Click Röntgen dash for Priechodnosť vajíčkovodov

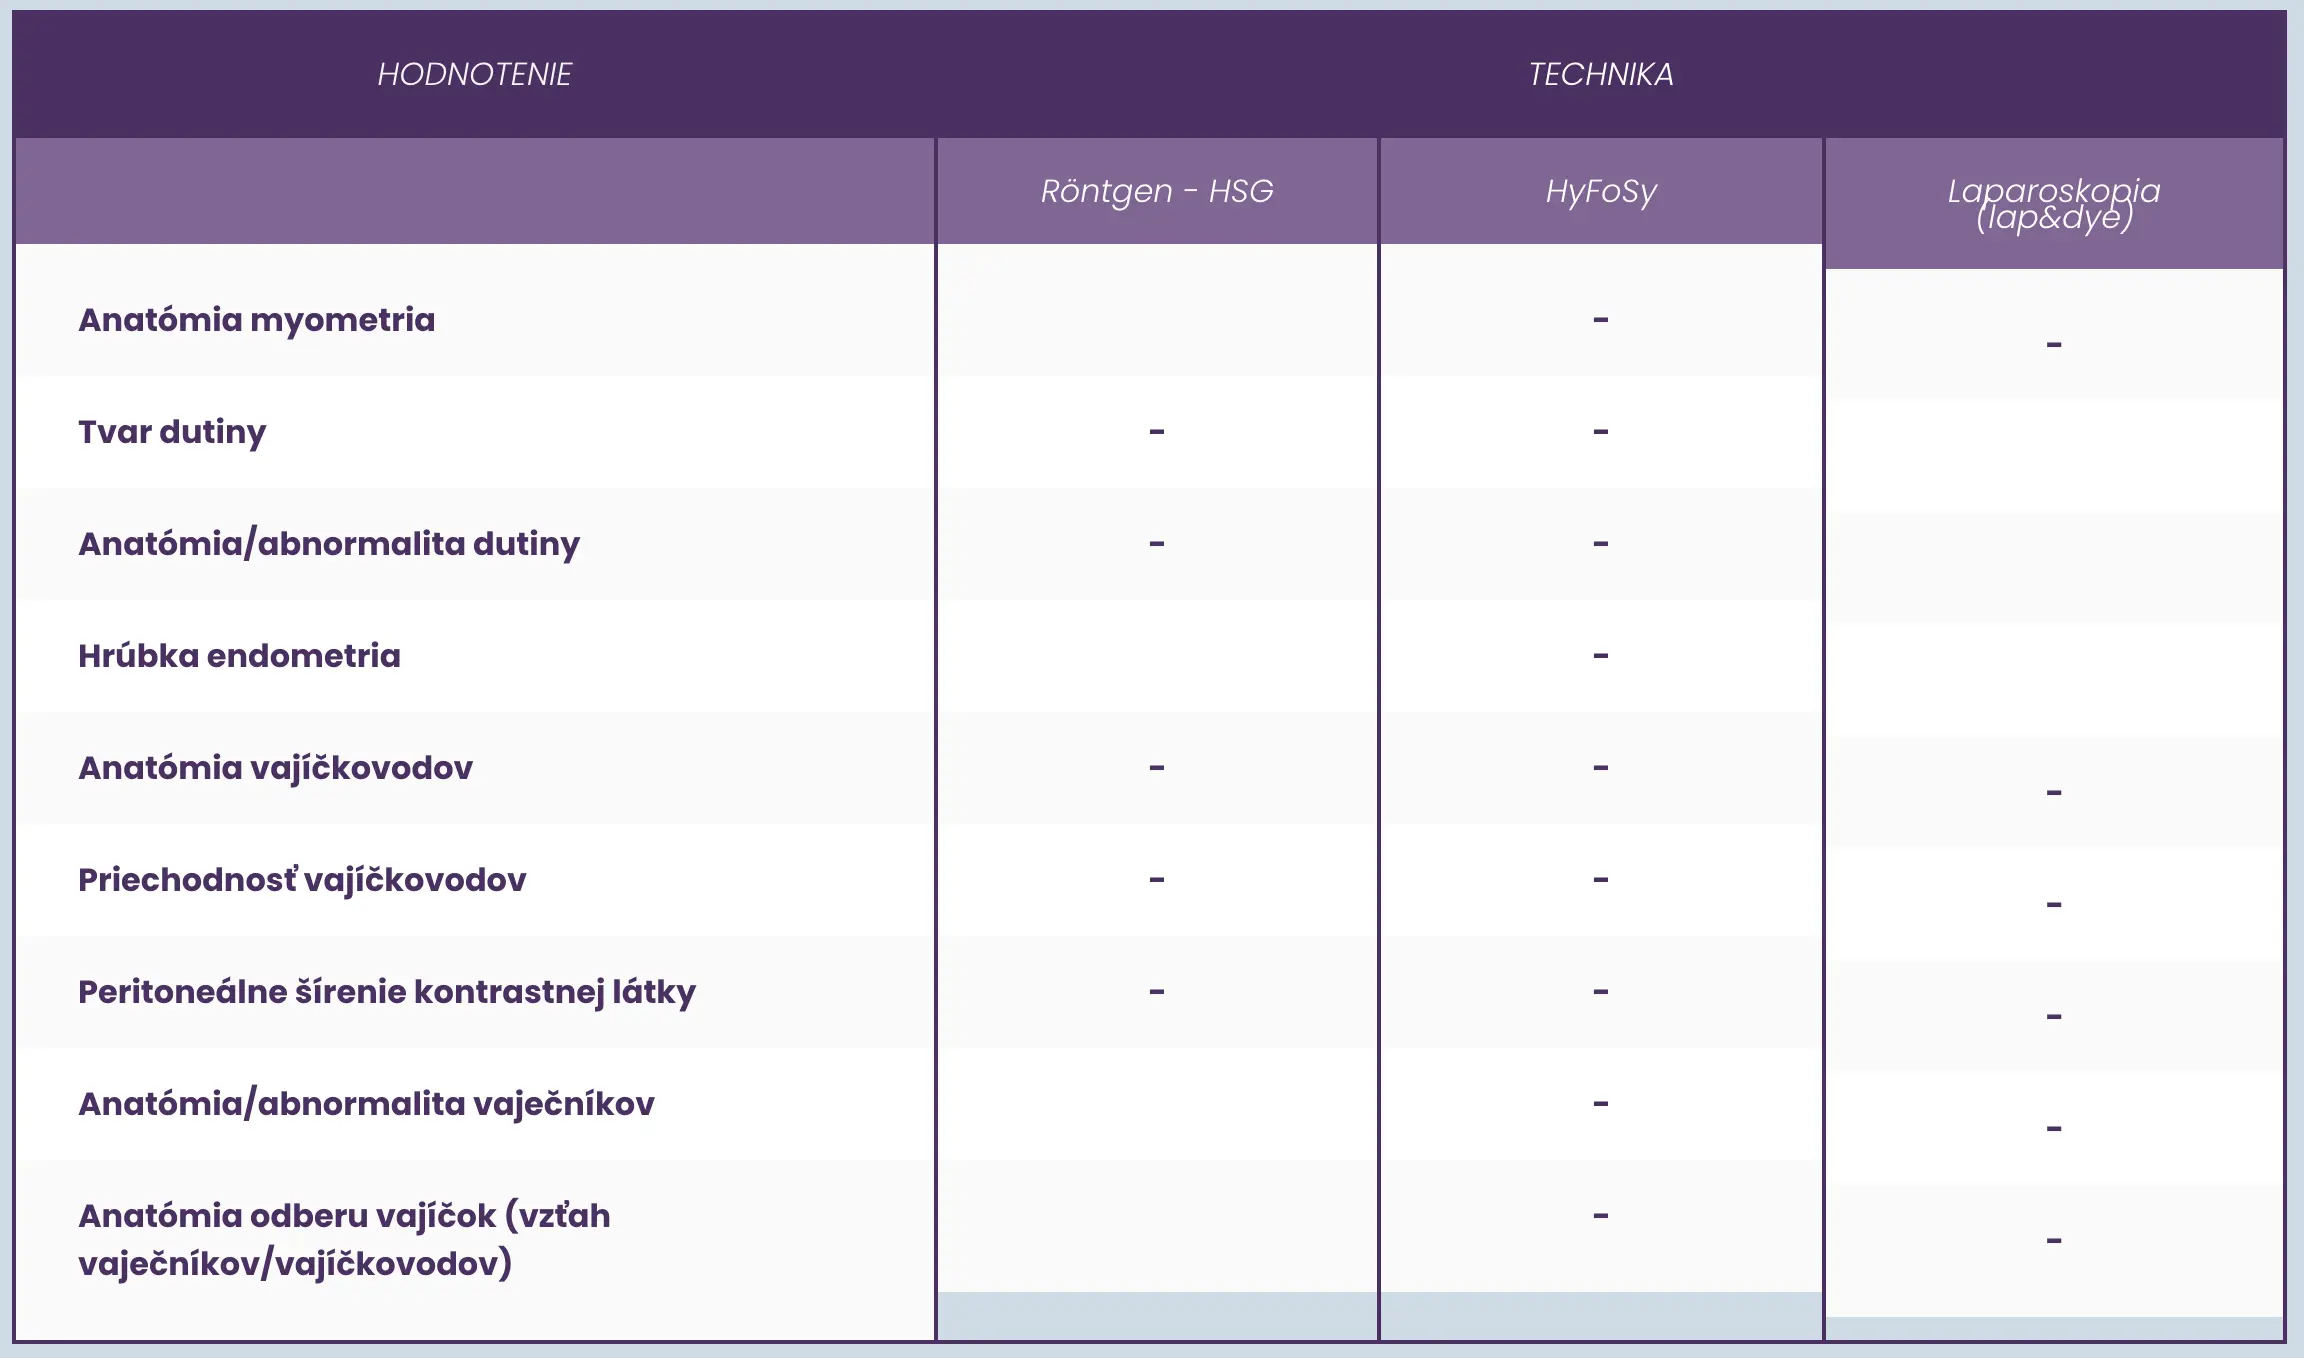coord(1157,880)
